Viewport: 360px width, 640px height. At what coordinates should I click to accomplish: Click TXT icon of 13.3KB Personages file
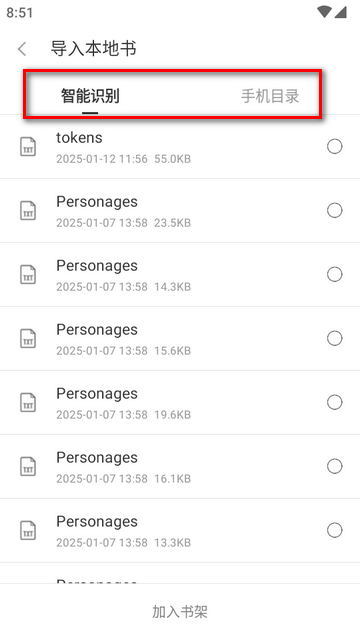point(28,530)
